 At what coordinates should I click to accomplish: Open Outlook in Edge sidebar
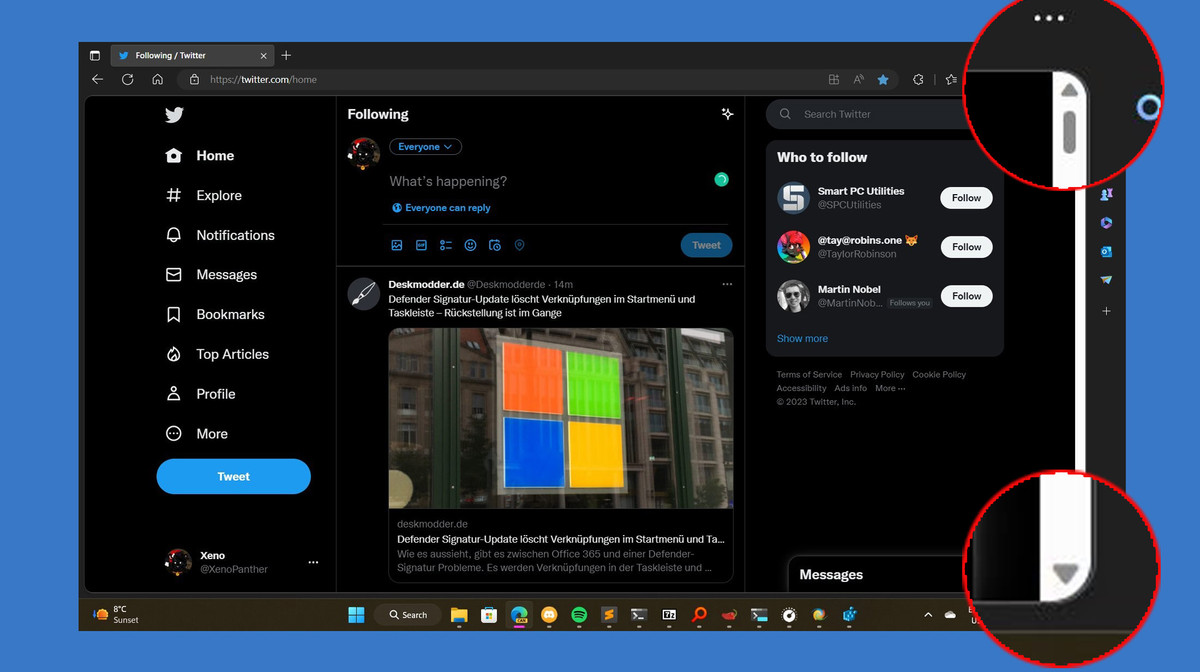pyautogui.click(x=1106, y=252)
